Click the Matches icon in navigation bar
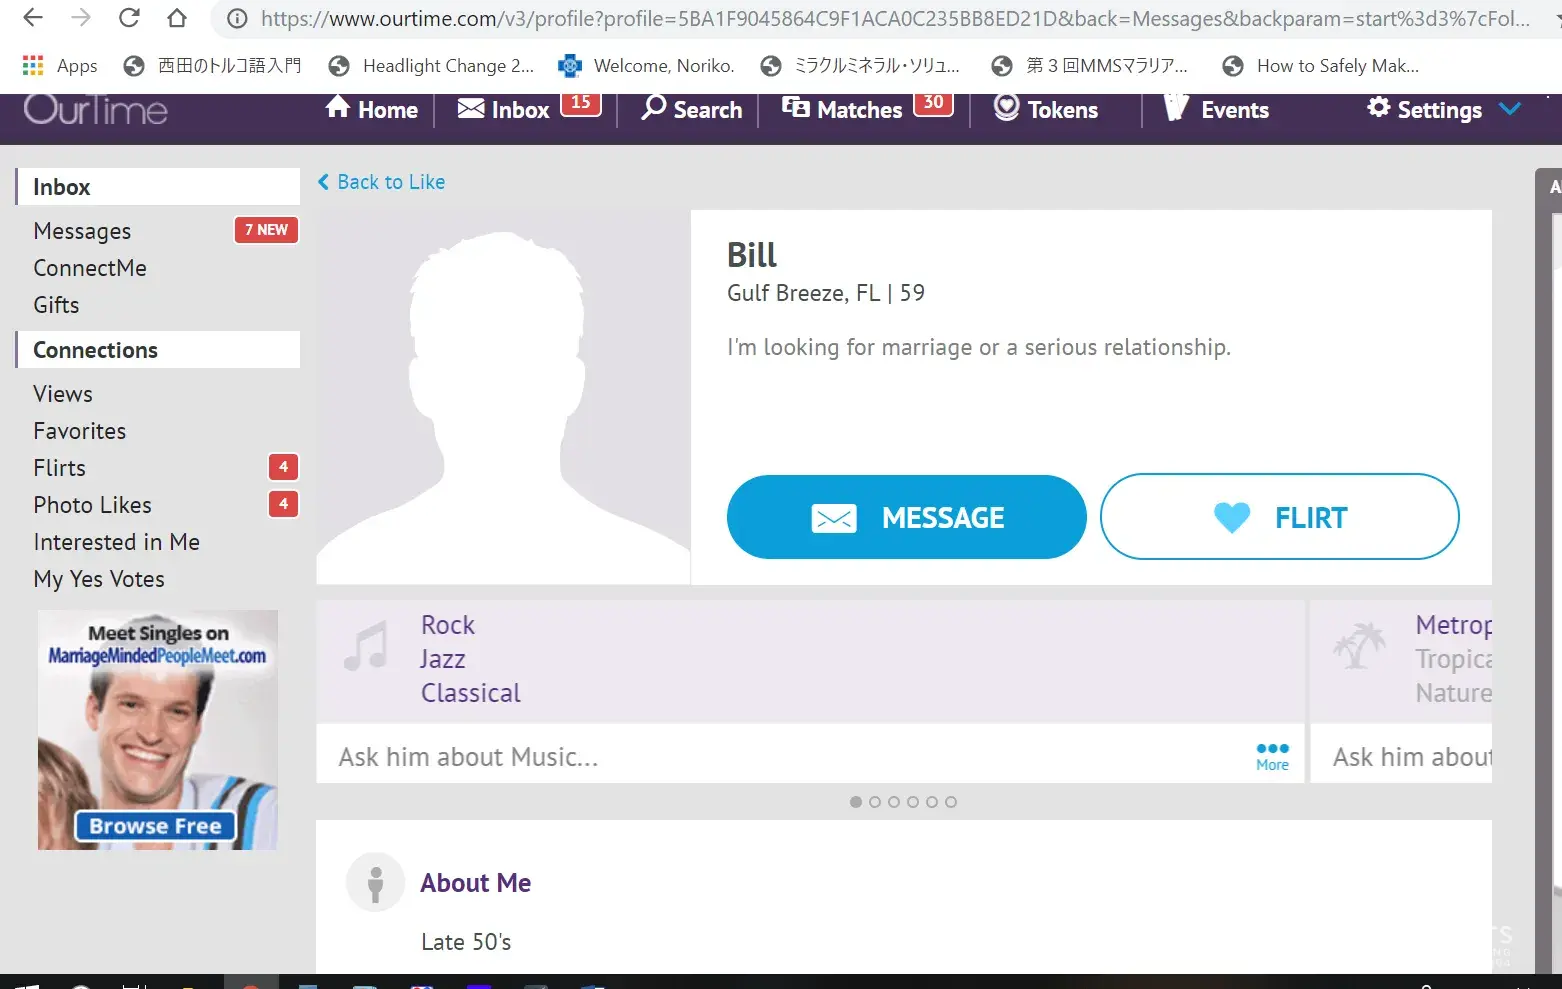 pyautogui.click(x=795, y=108)
